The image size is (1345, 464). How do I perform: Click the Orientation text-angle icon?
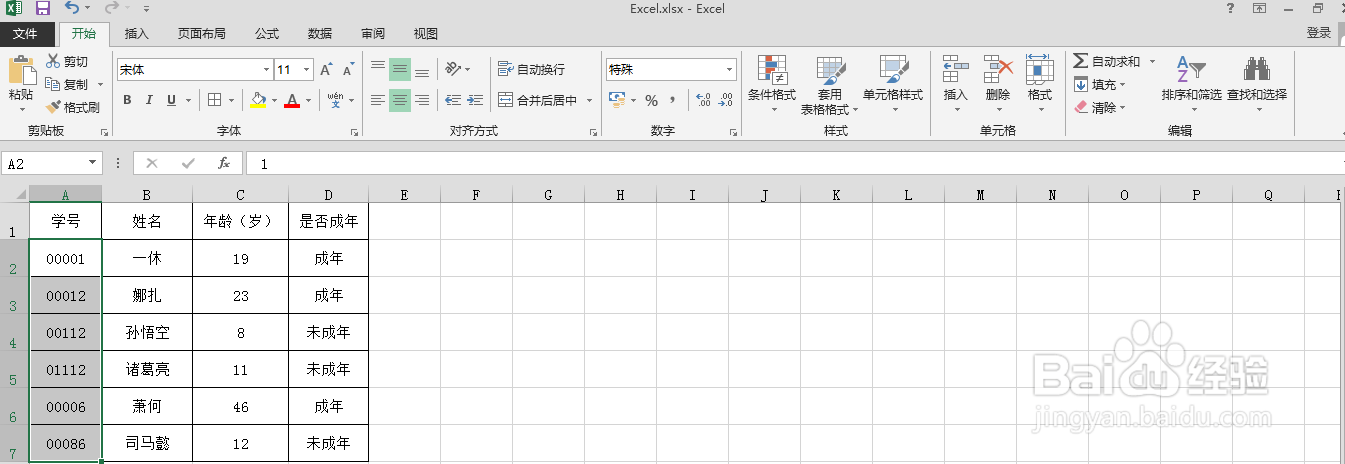click(x=453, y=69)
